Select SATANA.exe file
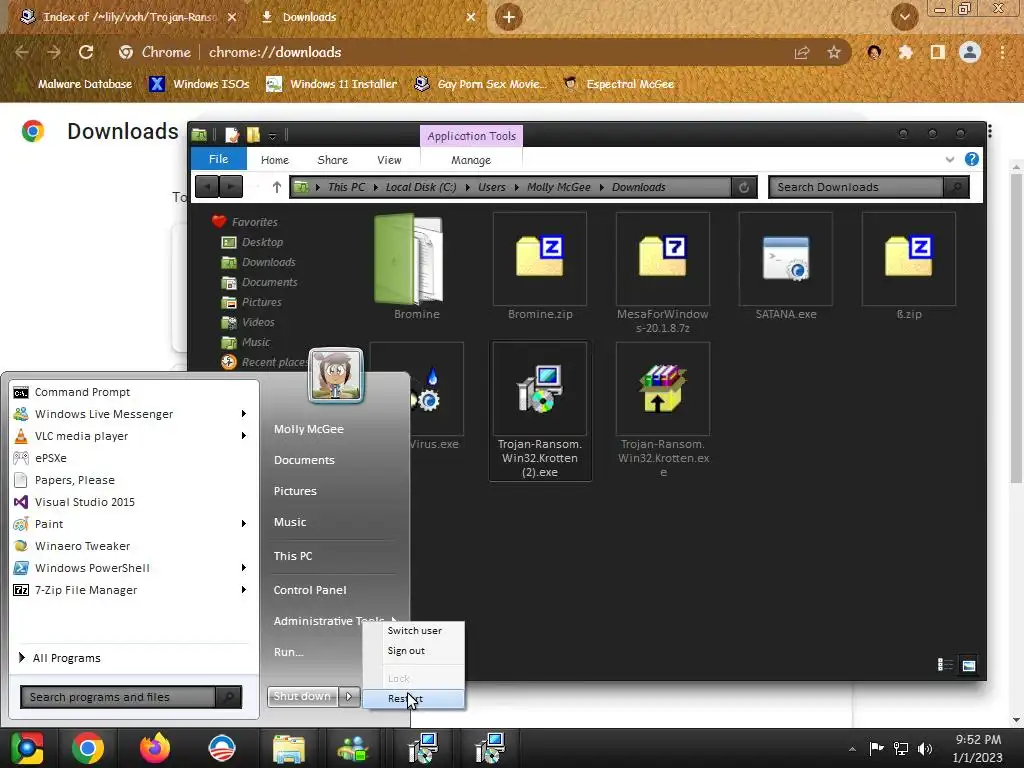The height and width of the screenshot is (768, 1024). pos(786,266)
